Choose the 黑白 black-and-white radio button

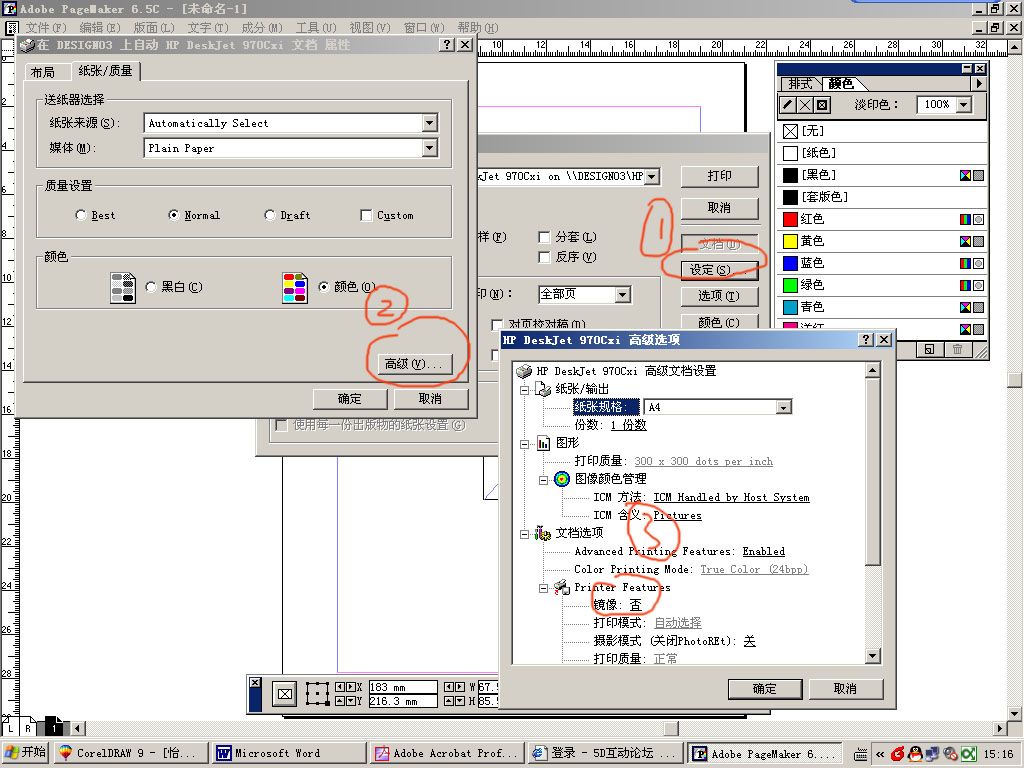point(151,287)
